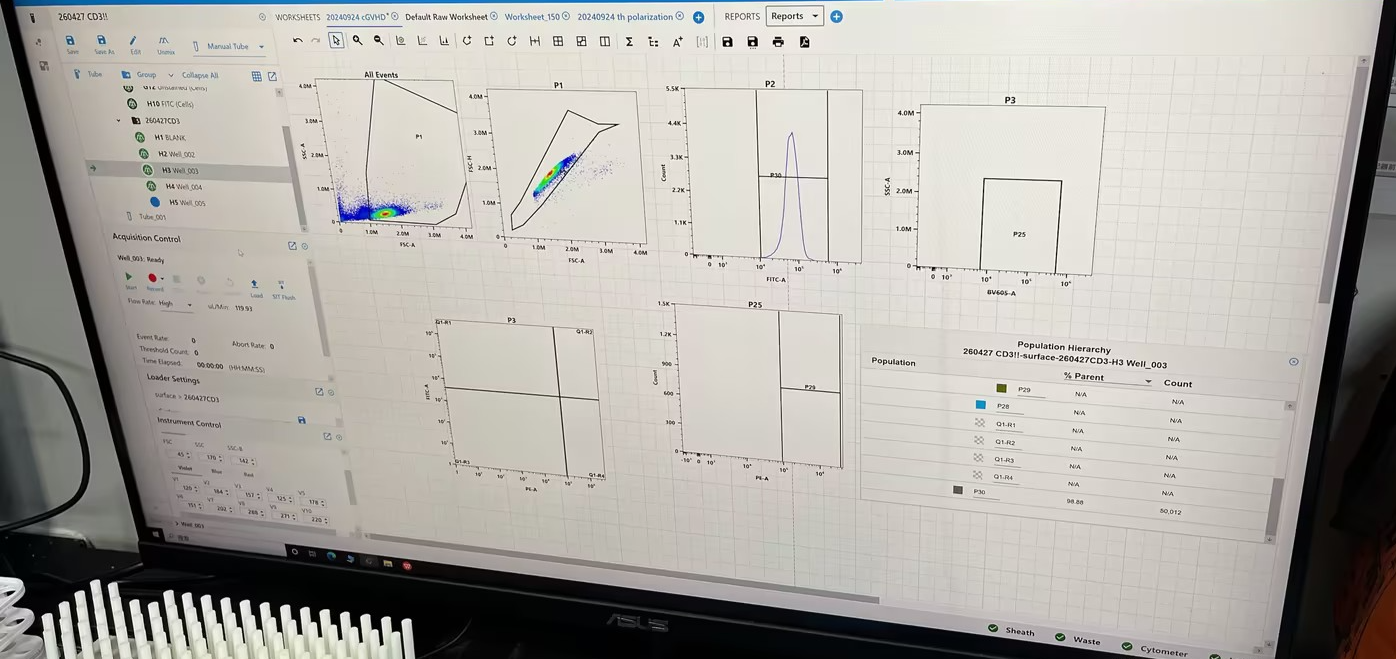This screenshot has width=1396, height=659.
Task: Add a text annotation with A+ icon
Action: click(x=678, y=42)
